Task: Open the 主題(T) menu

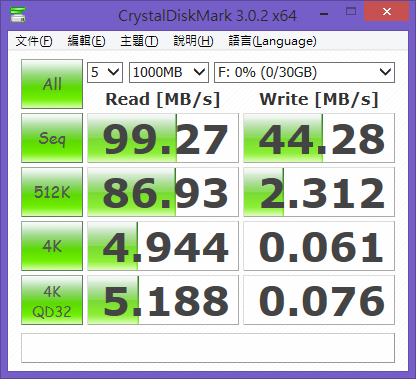Action: pos(139,41)
